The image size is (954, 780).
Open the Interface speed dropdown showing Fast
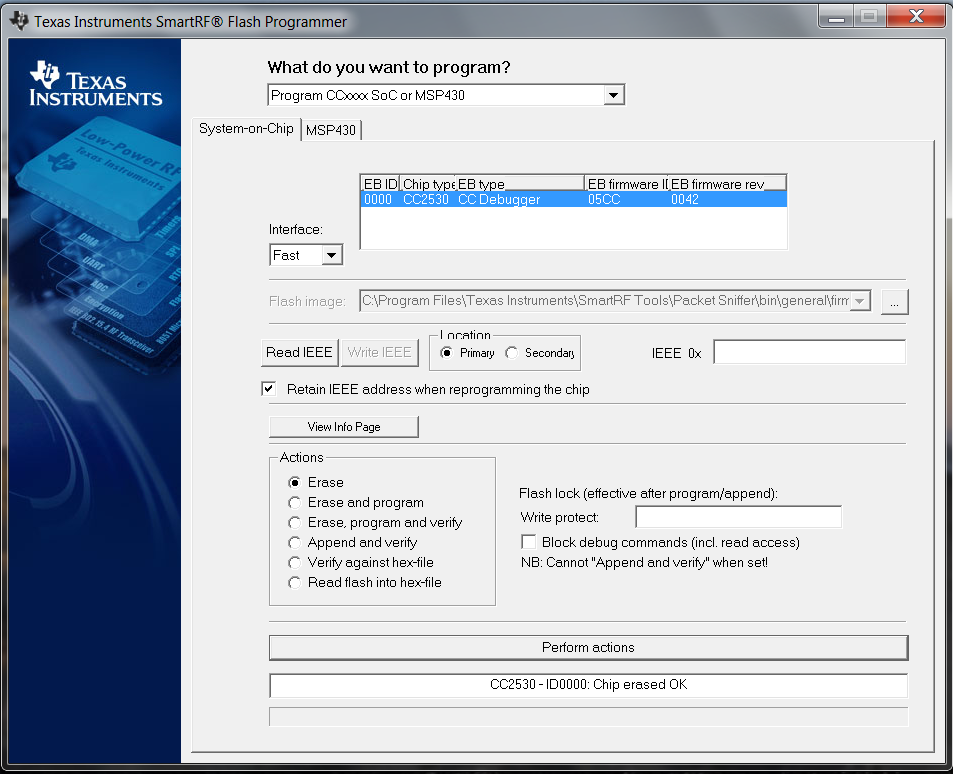click(x=332, y=255)
